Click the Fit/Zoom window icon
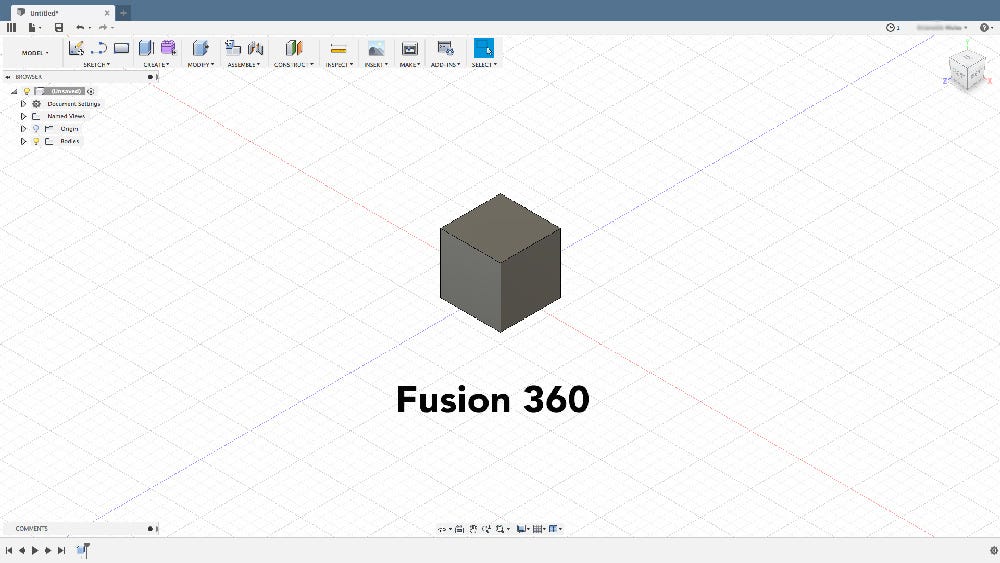Screen dimensions: 1000x563 click(501, 529)
